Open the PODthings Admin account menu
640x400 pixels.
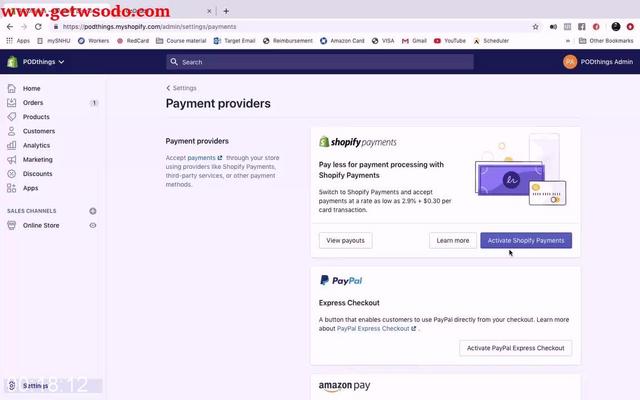point(598,62)
